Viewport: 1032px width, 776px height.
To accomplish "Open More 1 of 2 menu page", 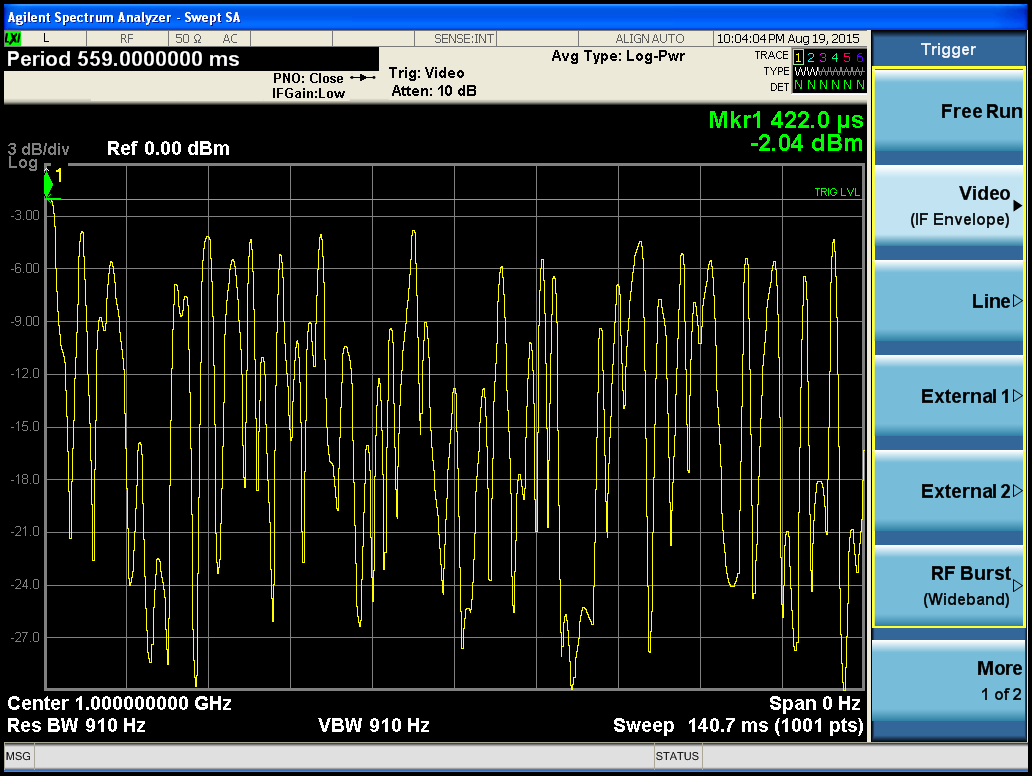I will (948, 681).
